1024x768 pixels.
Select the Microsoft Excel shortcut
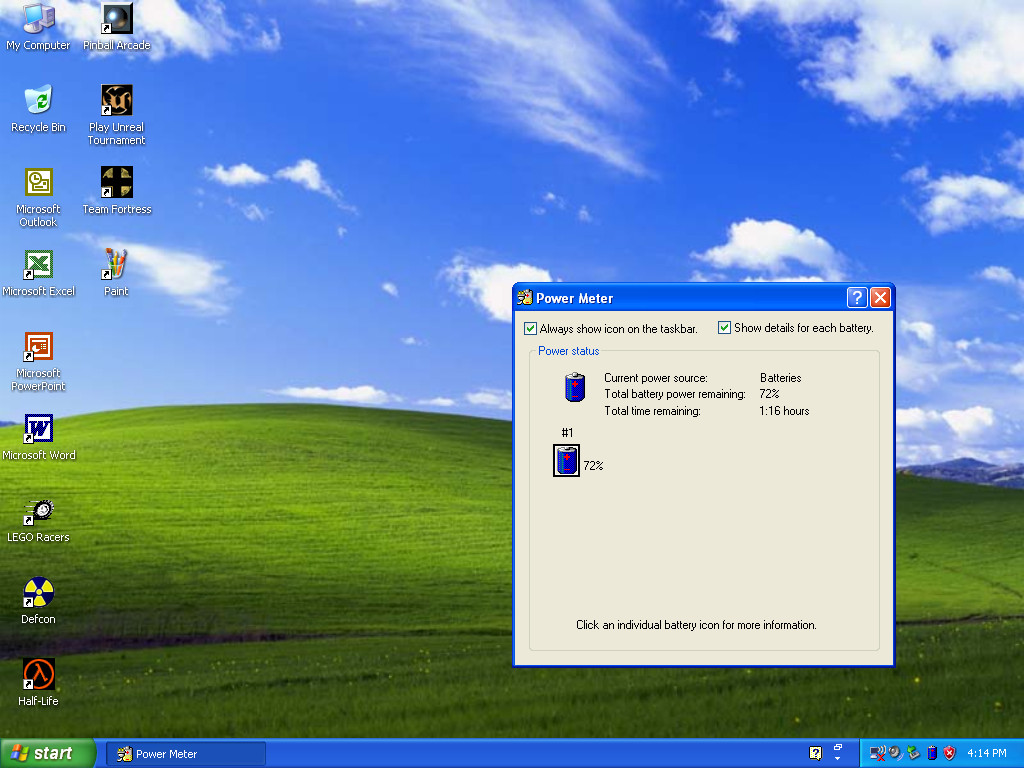(38, 272)
